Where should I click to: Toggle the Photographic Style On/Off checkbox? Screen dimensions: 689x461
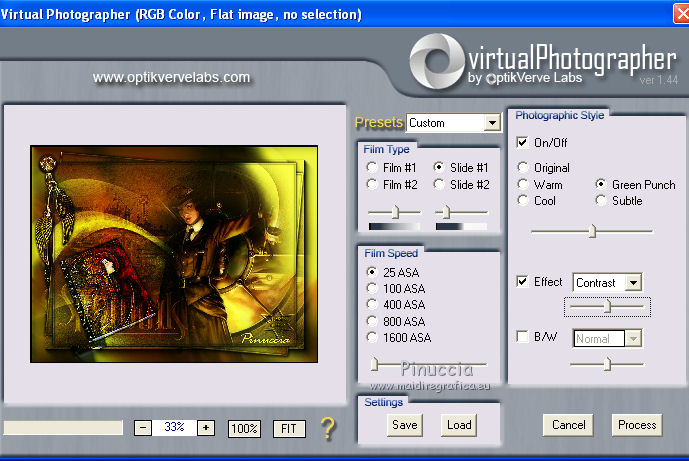pyautogui.click(x=522, y=142)
